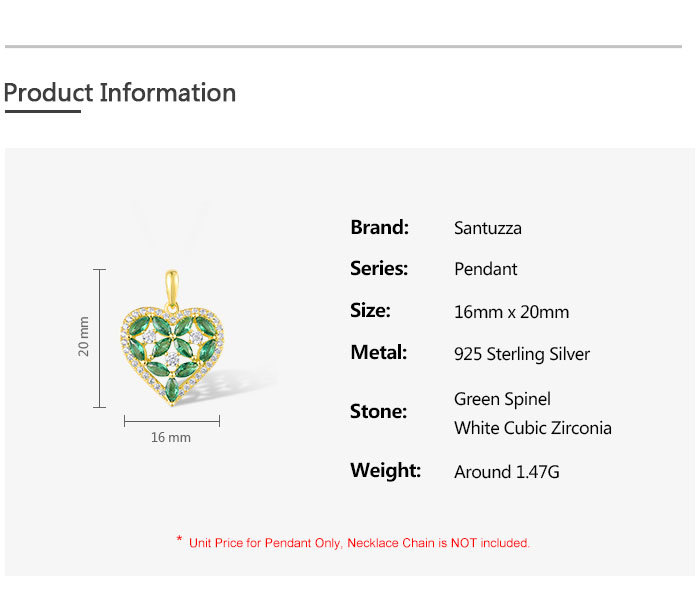700x615 pixels.
Task: Click the 16 mm width dimension label
Action: pyautogui.click(x=171, y=437)
